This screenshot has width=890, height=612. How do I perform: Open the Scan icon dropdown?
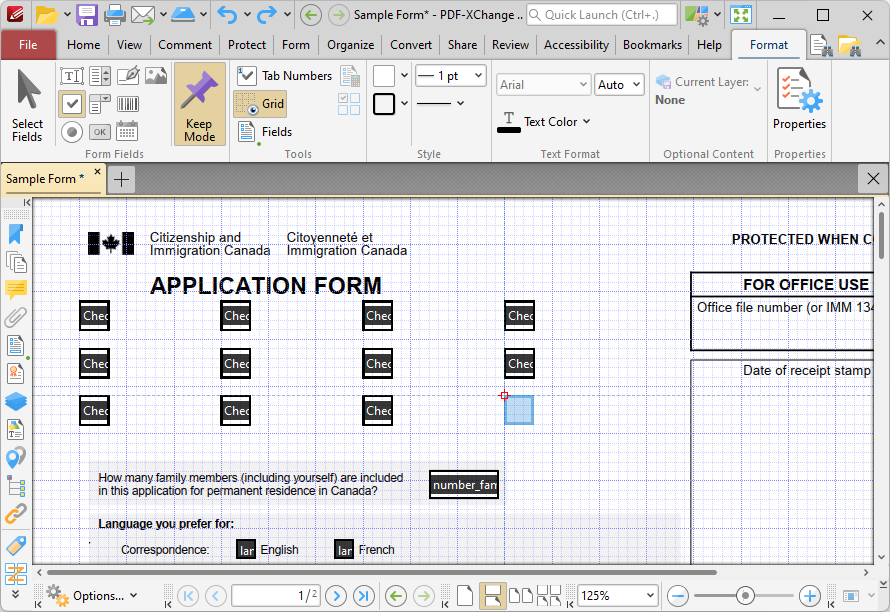pyautogui.click(x=203, y=15)
